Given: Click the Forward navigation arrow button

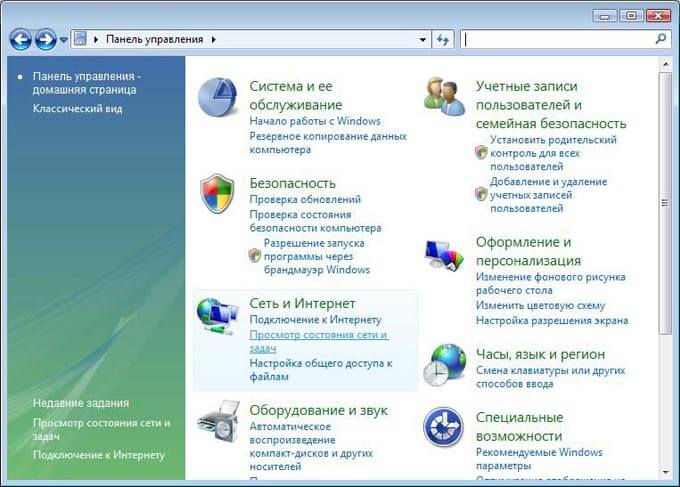Looking at the screenshot, I should (45, 39).
